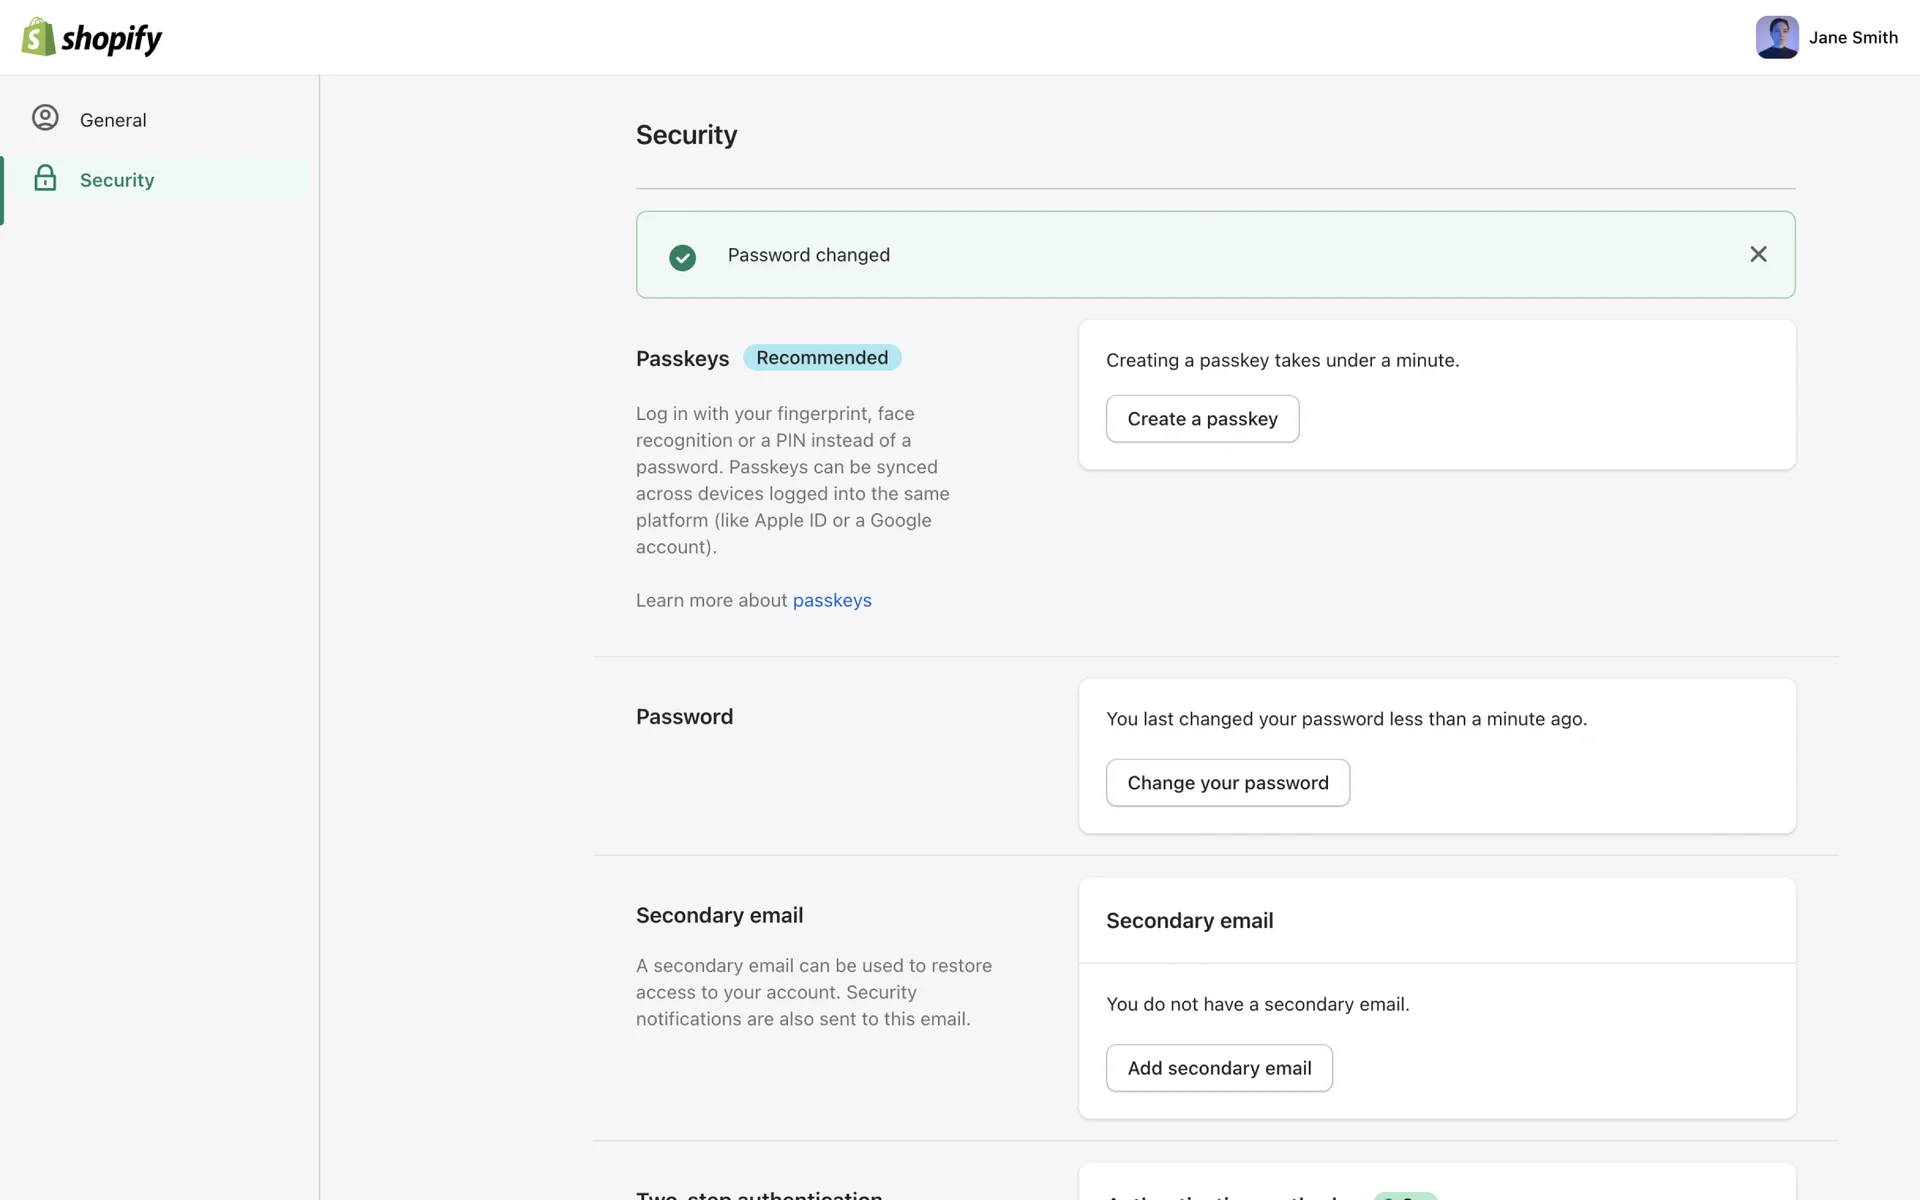The width and height of the screenshot is (1920, 1200).
Task: Click the Security page heading
Action: (x=686, y=135)
